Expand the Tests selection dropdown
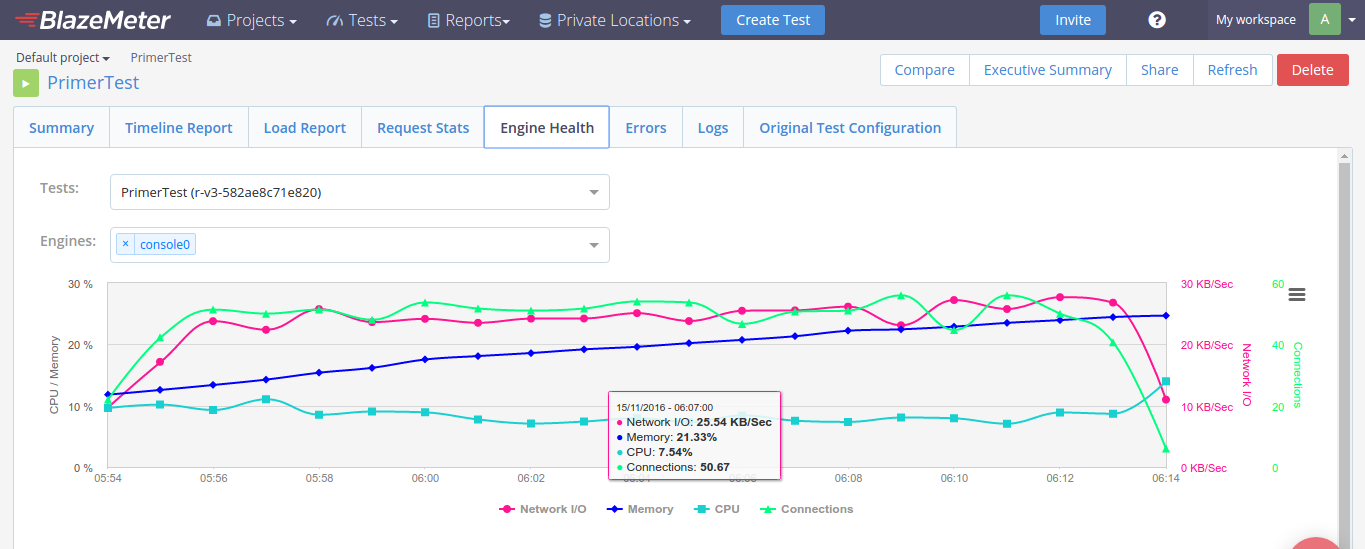 click(593, 192)
